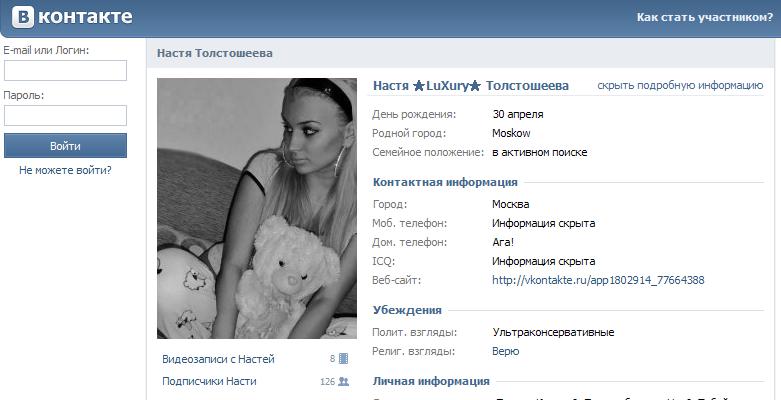The width and height of the screenshot is (781, 400).
Task: Click the Верю religious views link
Action: pyautogui.click(x=506, y=352)
